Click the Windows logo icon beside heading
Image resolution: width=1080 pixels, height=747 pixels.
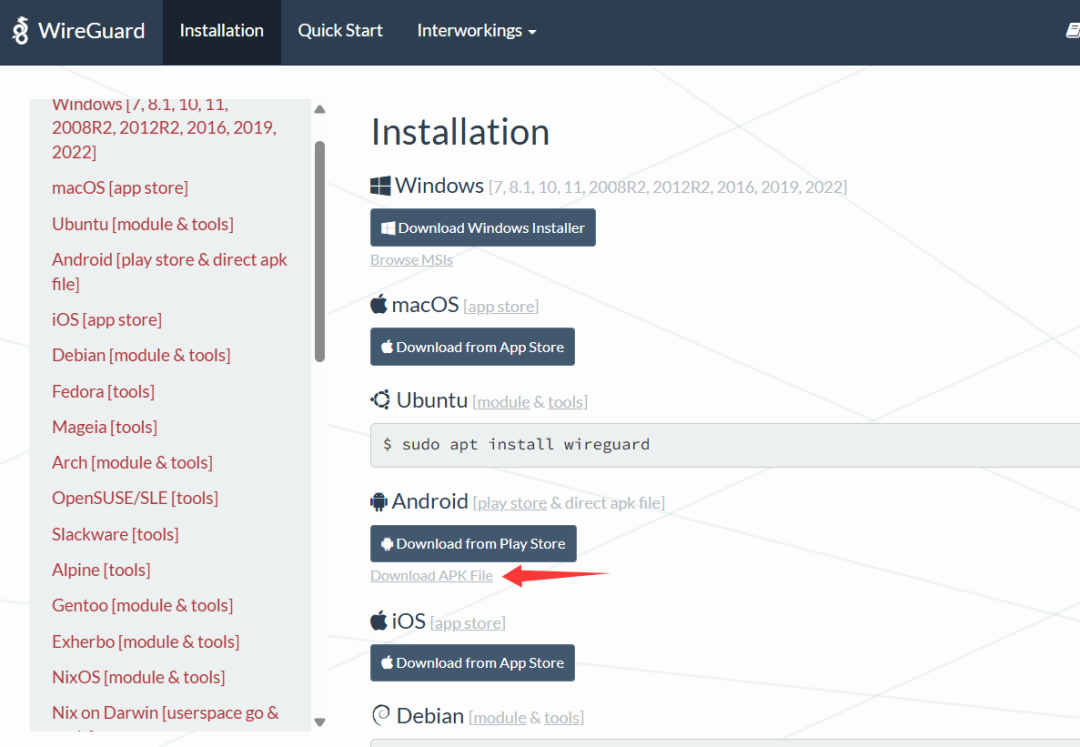380,186
